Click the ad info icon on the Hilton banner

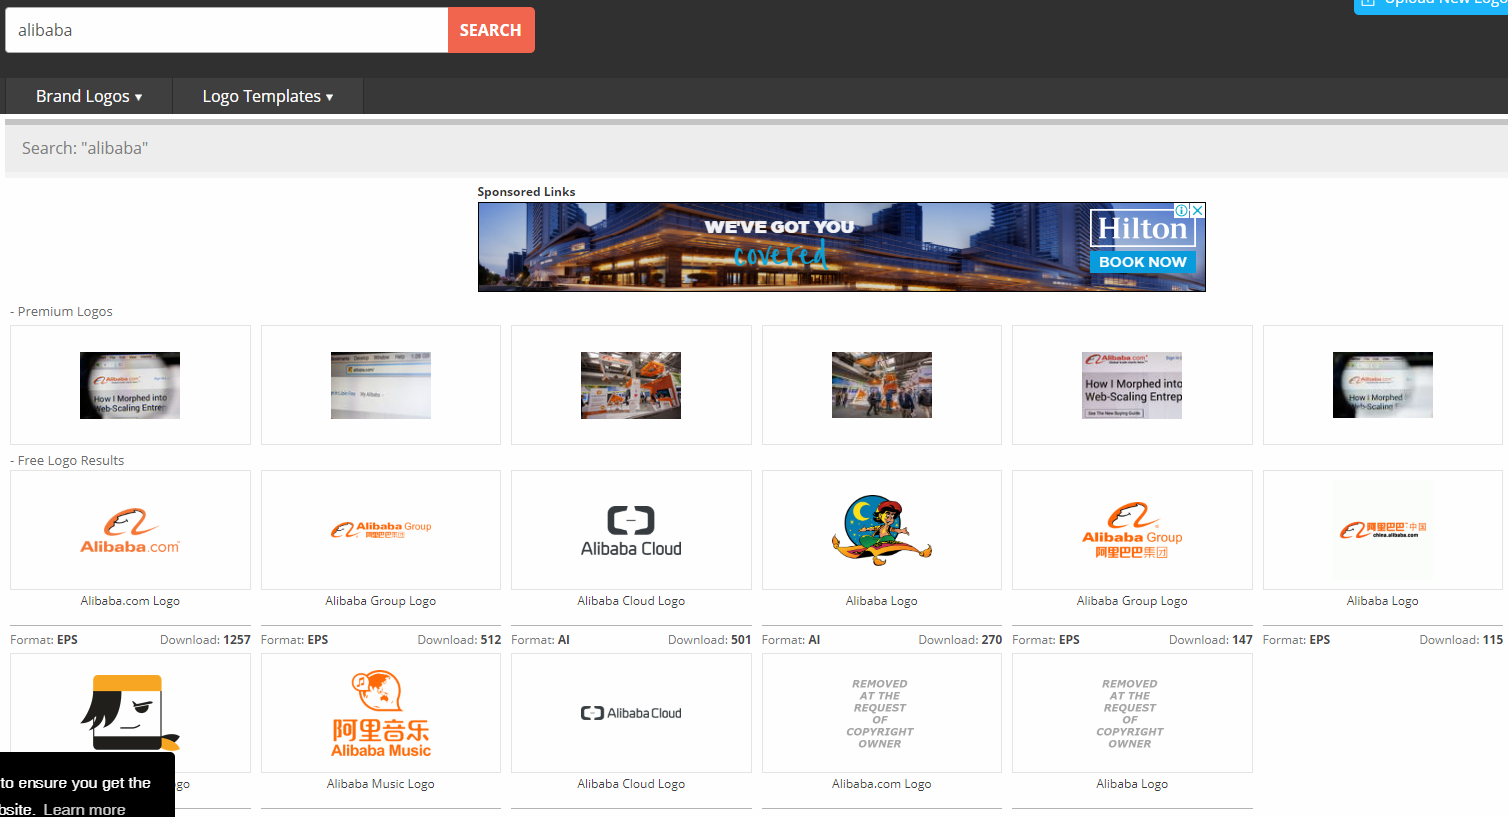tap(1182, 211)
